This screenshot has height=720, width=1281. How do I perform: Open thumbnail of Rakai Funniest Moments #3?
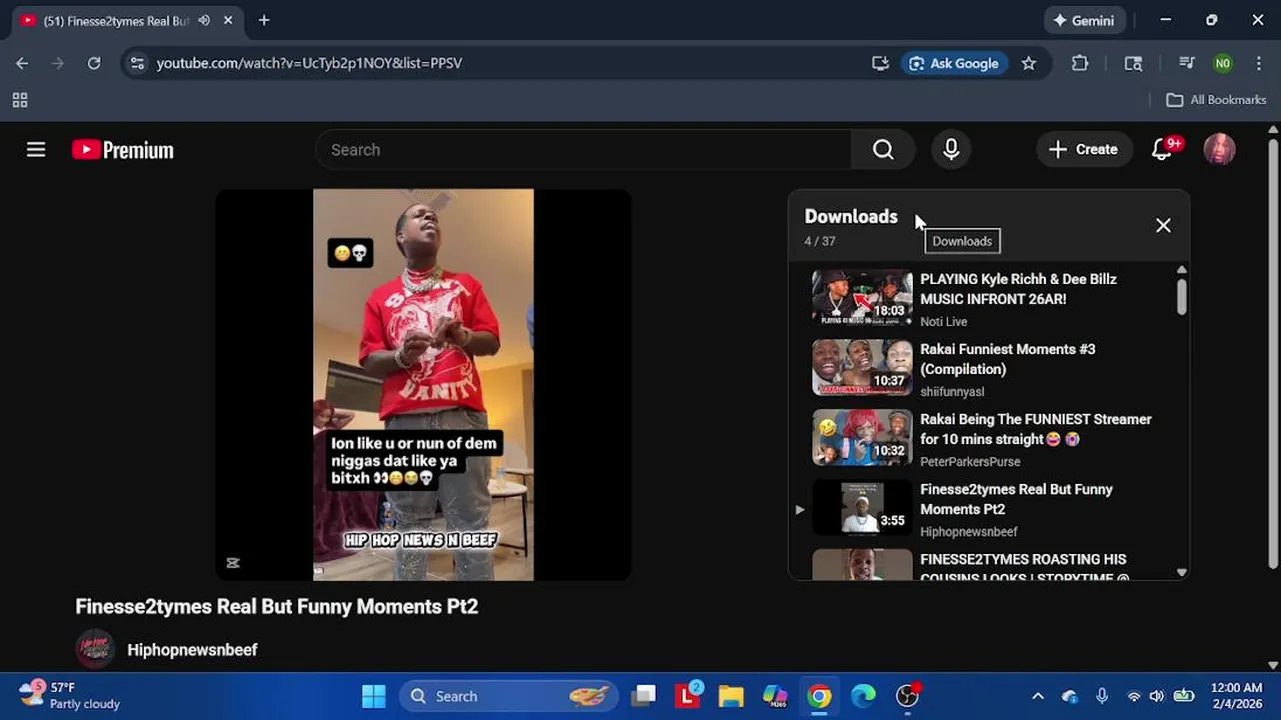click(x=862, y=368)
